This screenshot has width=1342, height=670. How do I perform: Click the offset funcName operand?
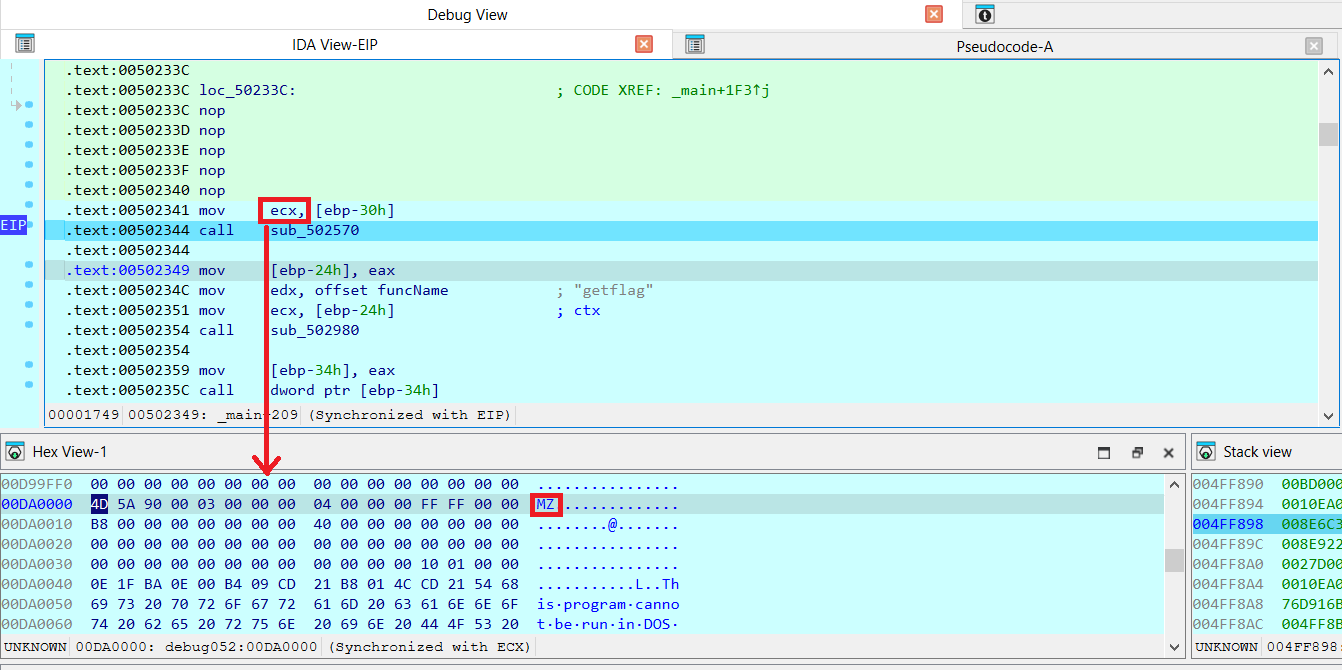(x=381, y=290)
